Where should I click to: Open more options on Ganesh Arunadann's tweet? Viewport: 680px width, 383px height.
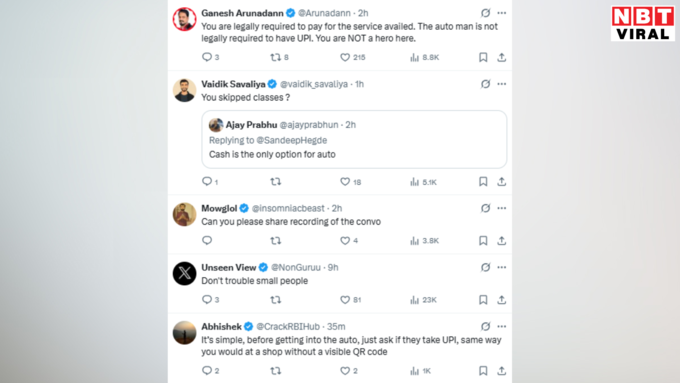tap(502, 13)
